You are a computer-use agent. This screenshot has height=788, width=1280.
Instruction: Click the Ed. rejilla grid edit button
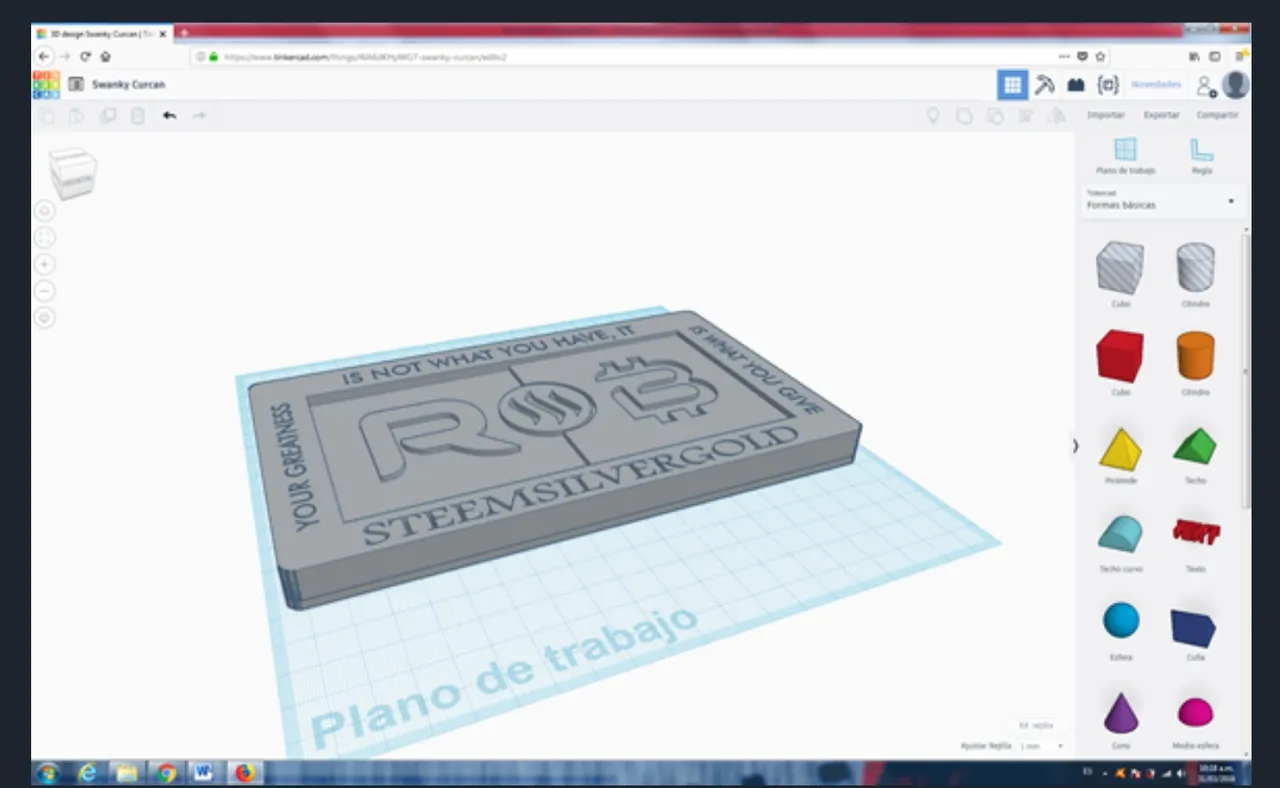pyautogui.click(x=1034, y=726)
